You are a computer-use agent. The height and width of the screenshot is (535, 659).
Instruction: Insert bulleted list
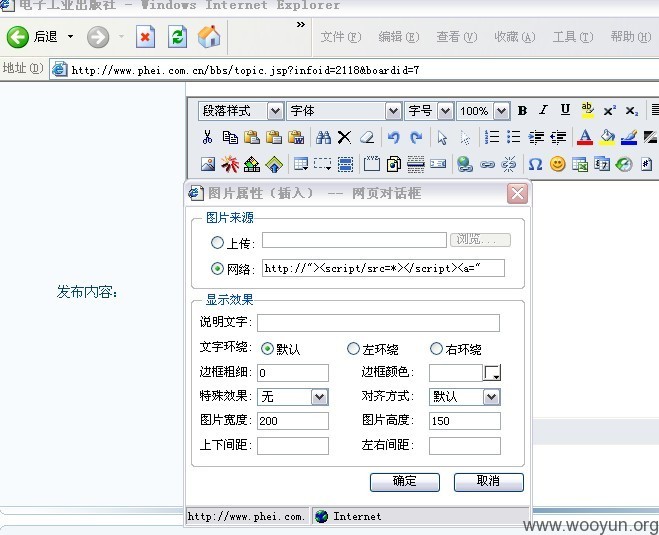(x=514, y=137)
